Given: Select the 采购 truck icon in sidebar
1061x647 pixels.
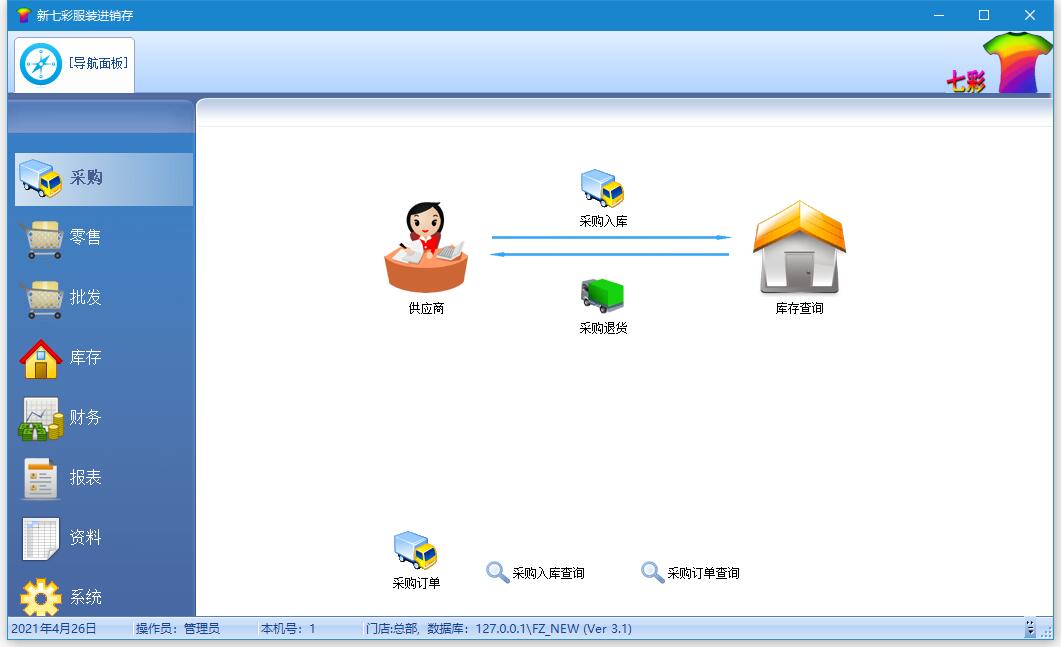Looking at the screenshot, I should tap(40, 178).
